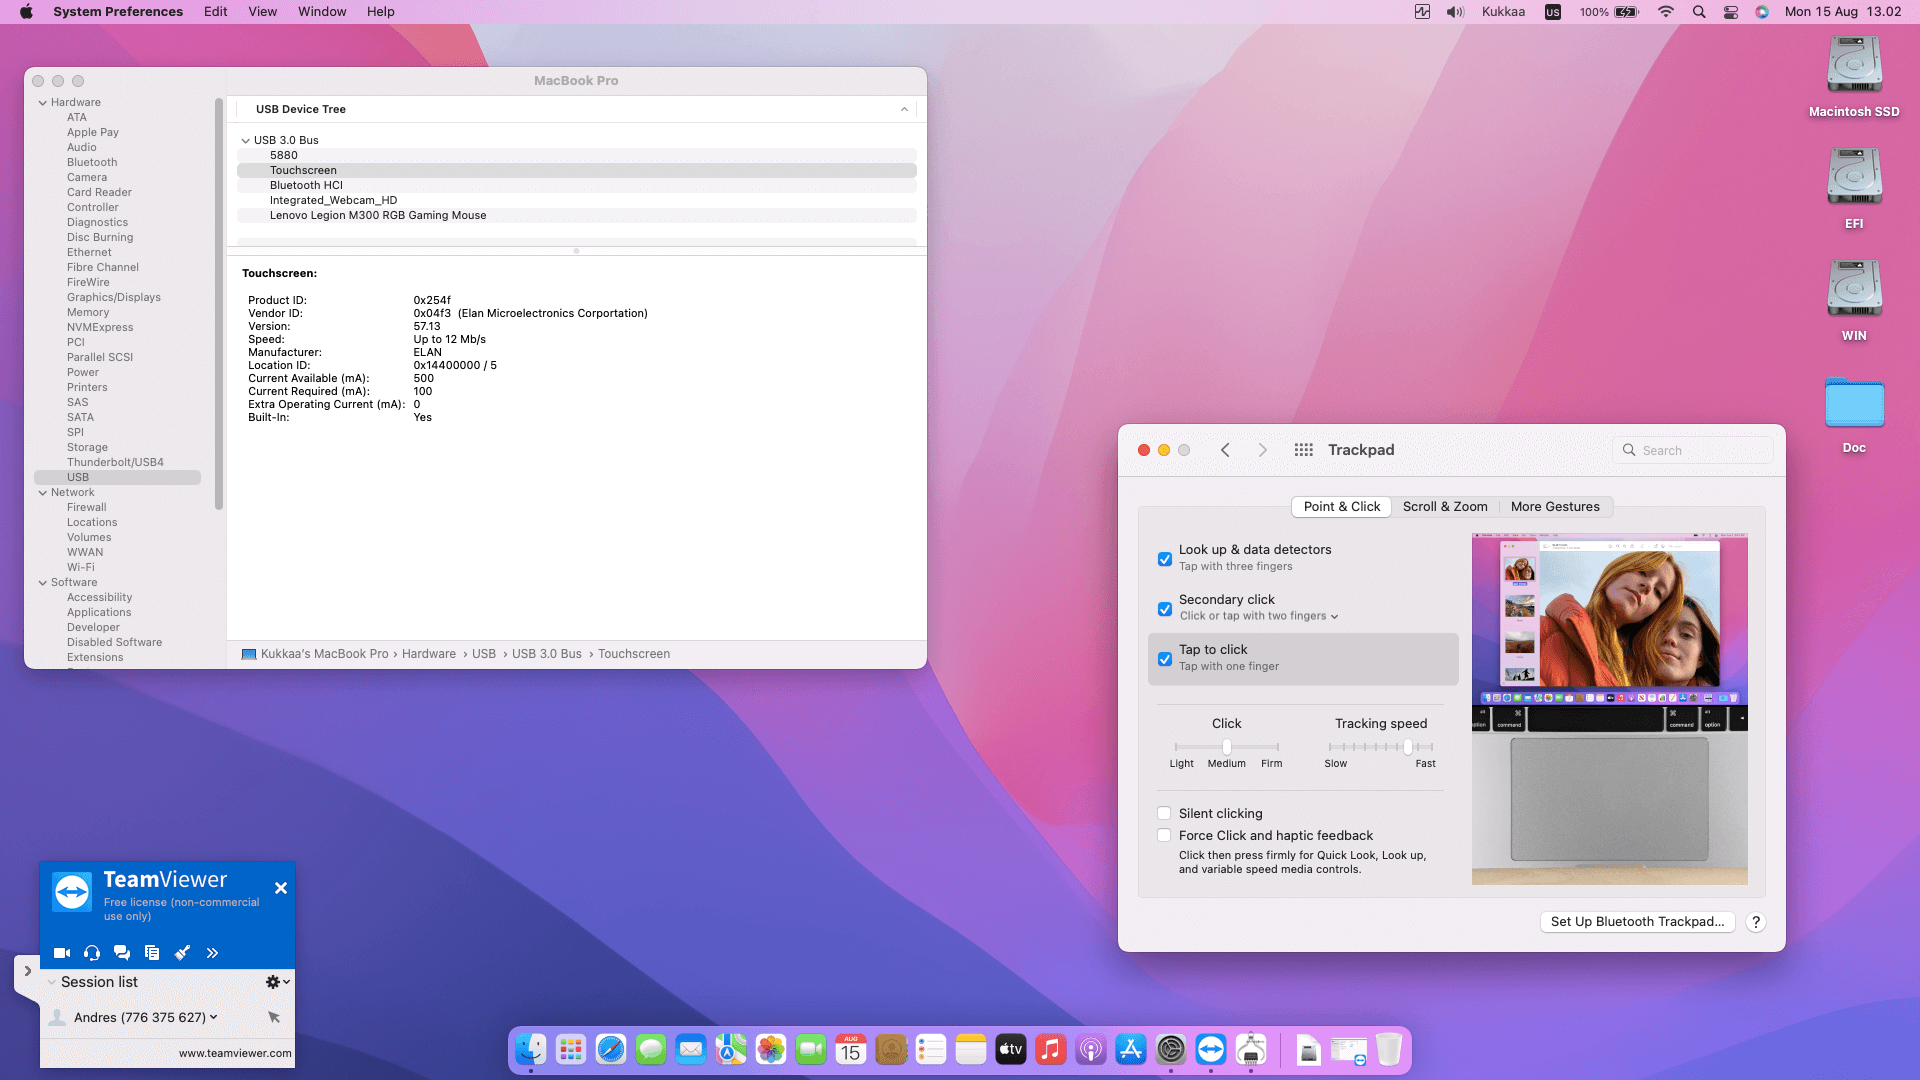This screenshot has height=1080, width=1920.
Task: Disable Tap to click checkbox
Action: (x=1165, y=659)
